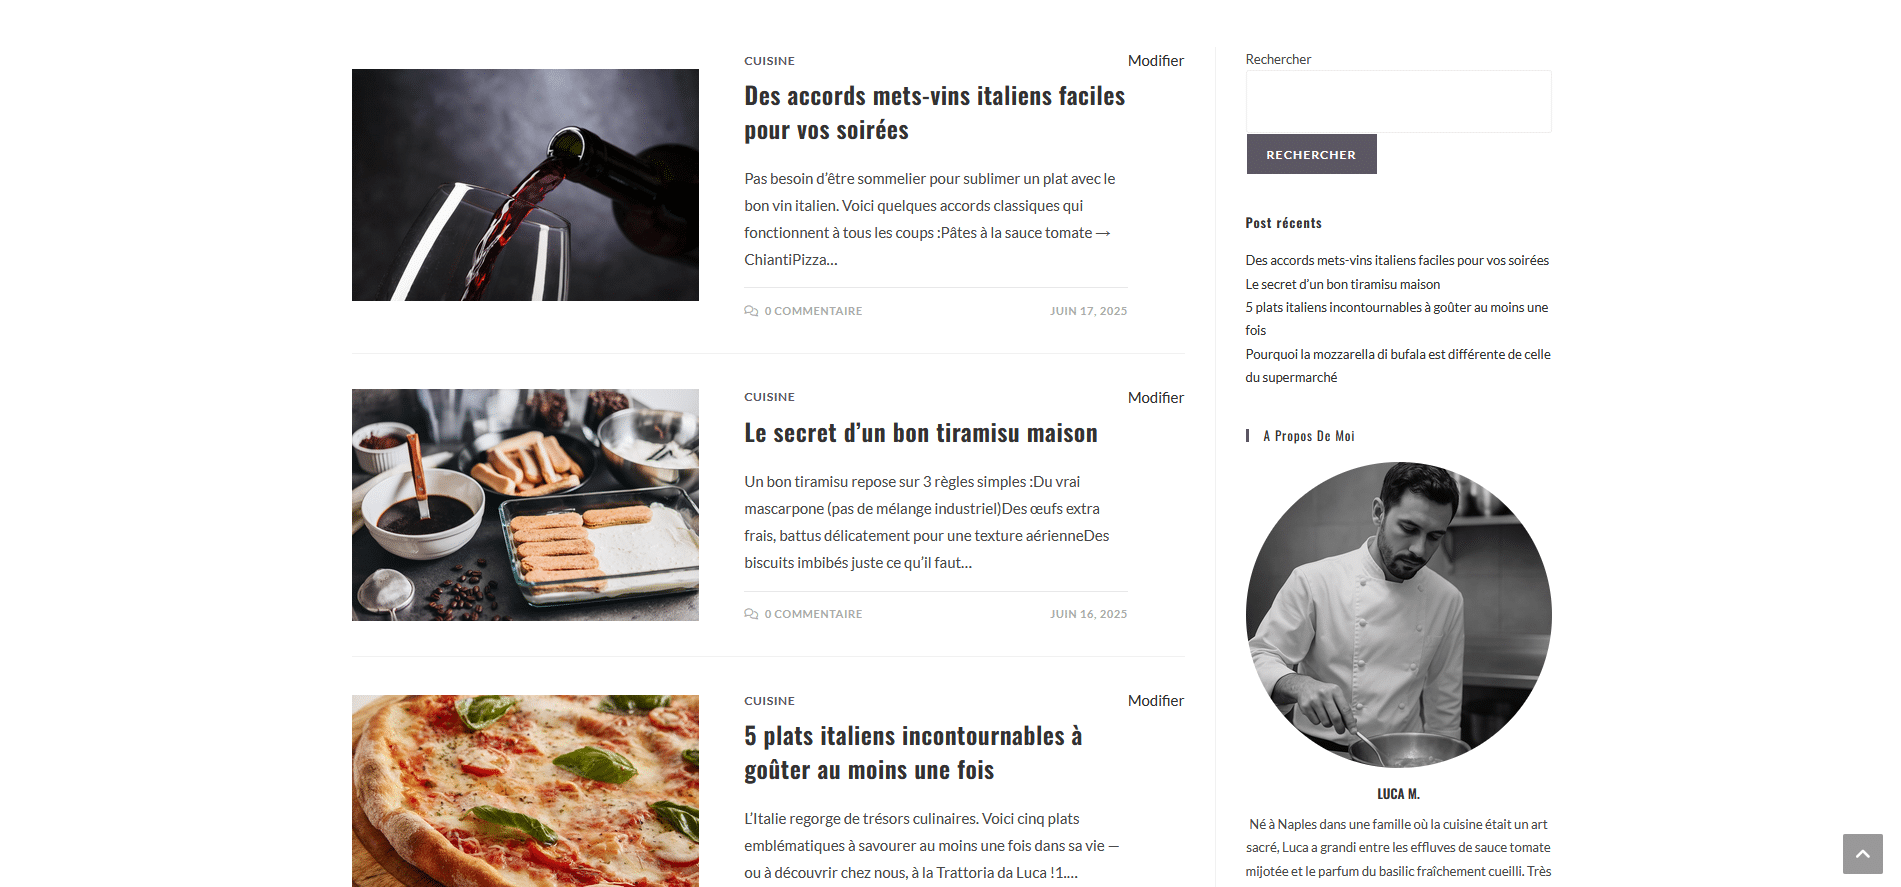The width and height of the screenshot is (1901, 887).
Task: Click Modifier link for wine pairing post
Action: pos(1155,61)
